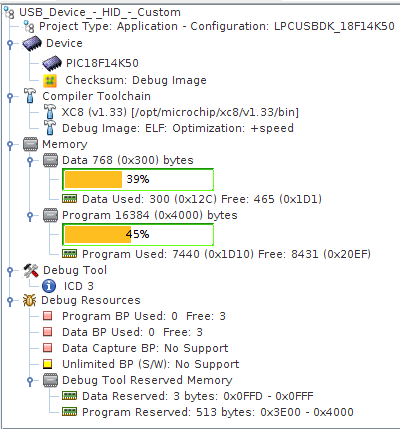The image size is (400, 429).
Task: Click the memory icon beside Program Used
Action: 70,254
